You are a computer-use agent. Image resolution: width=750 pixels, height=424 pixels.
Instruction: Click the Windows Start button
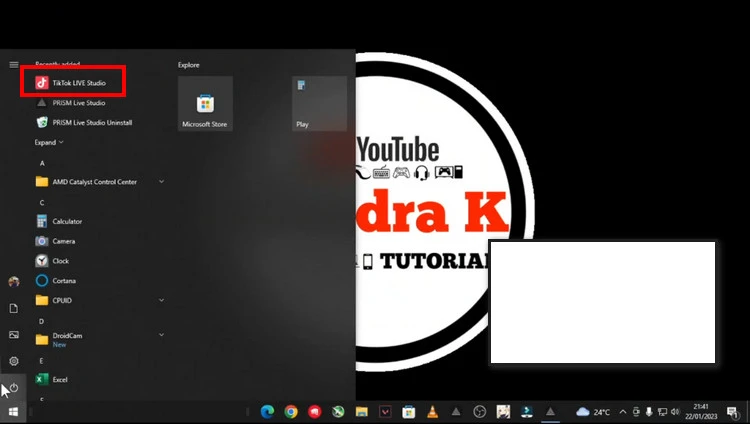[13, 412]
